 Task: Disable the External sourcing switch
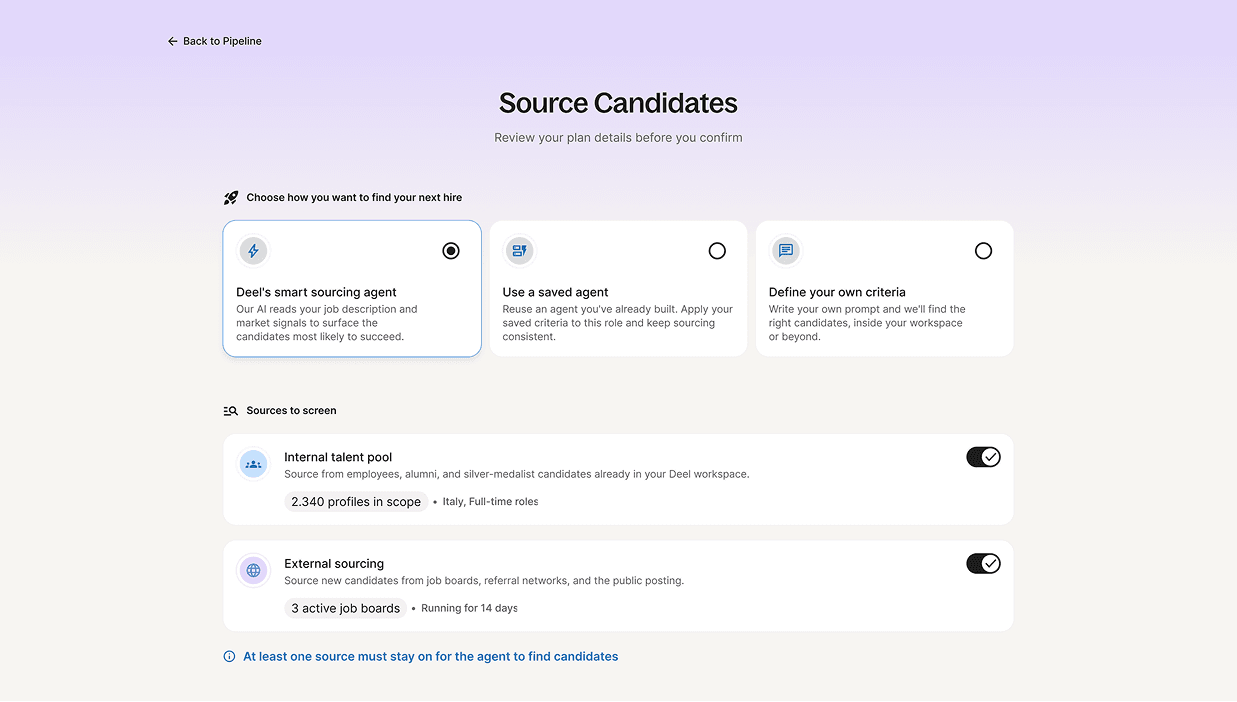(983, 564)
